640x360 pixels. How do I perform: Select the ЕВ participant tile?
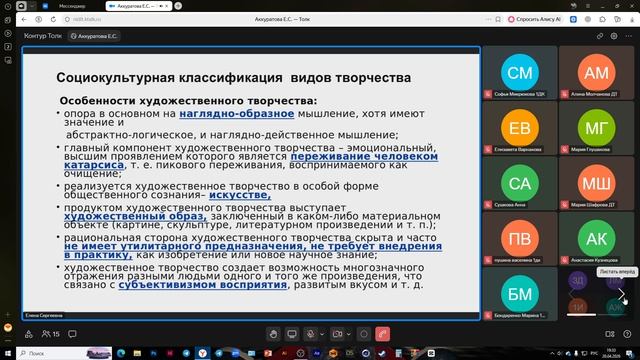(x=520, y=128)
